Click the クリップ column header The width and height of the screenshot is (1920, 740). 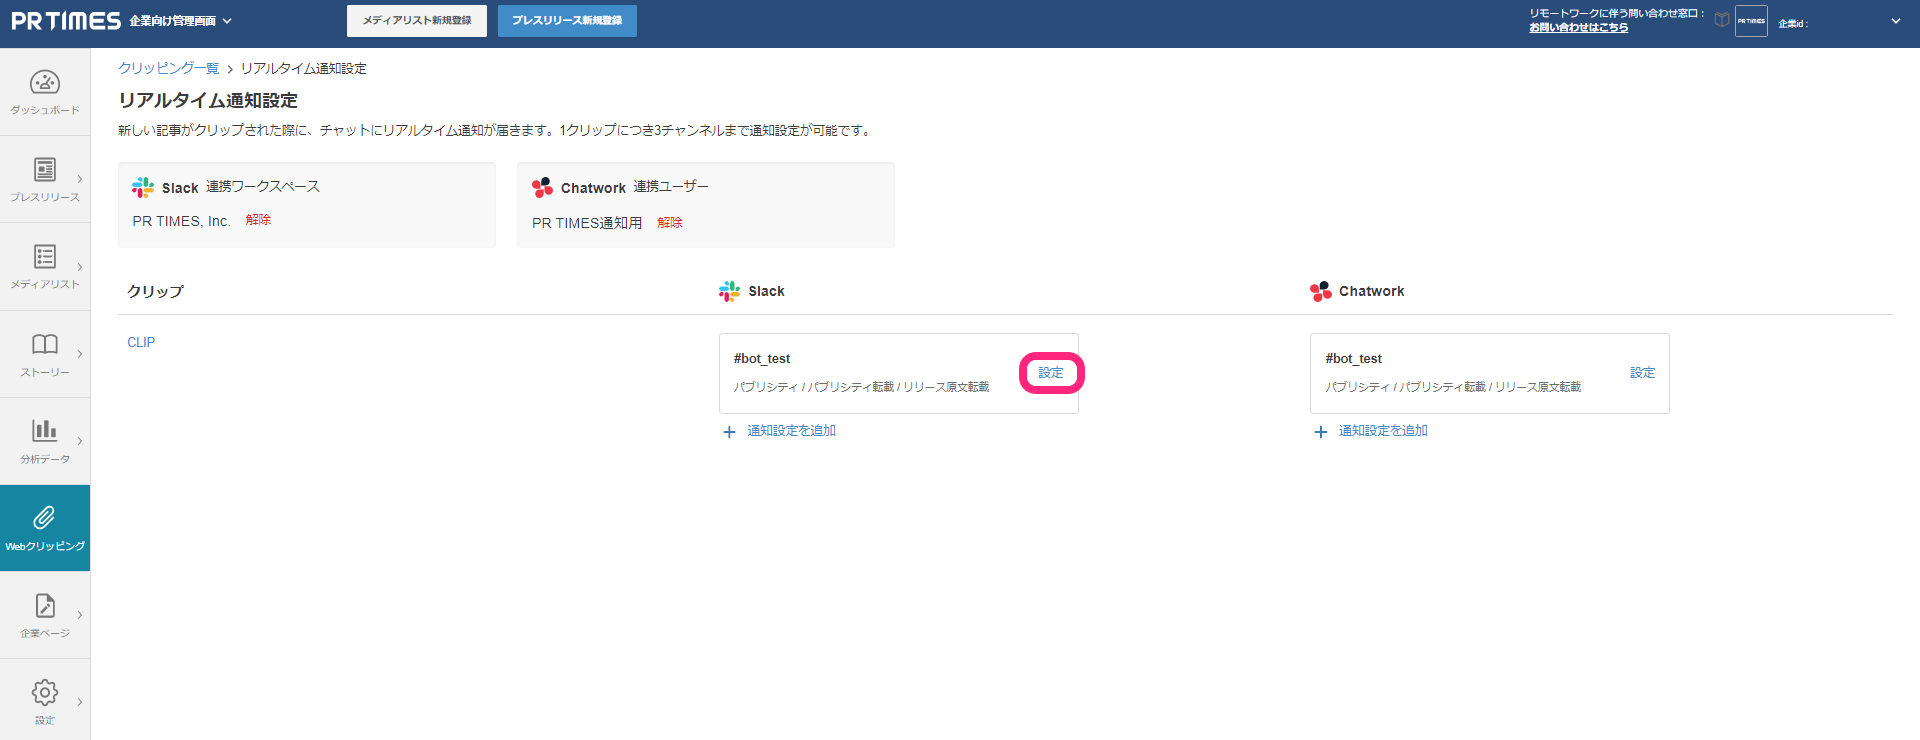coord(155,291)
